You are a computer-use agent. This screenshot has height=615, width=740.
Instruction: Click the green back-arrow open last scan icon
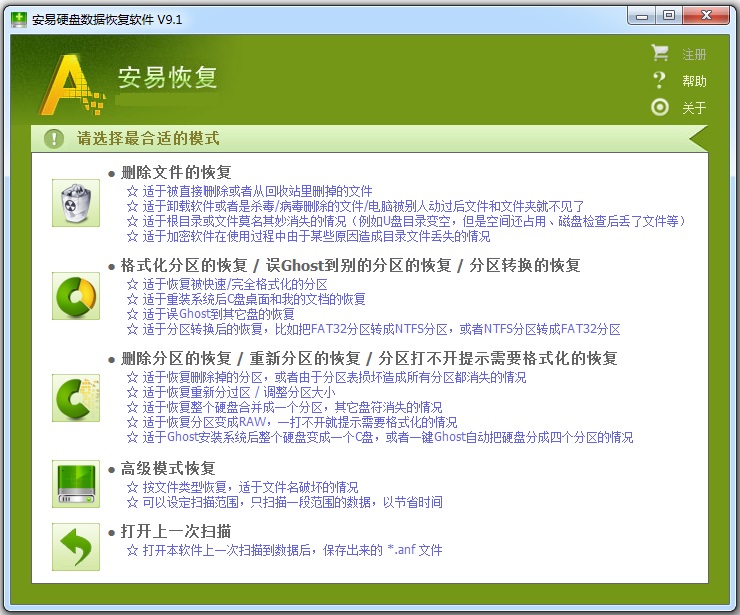point(76,547)
